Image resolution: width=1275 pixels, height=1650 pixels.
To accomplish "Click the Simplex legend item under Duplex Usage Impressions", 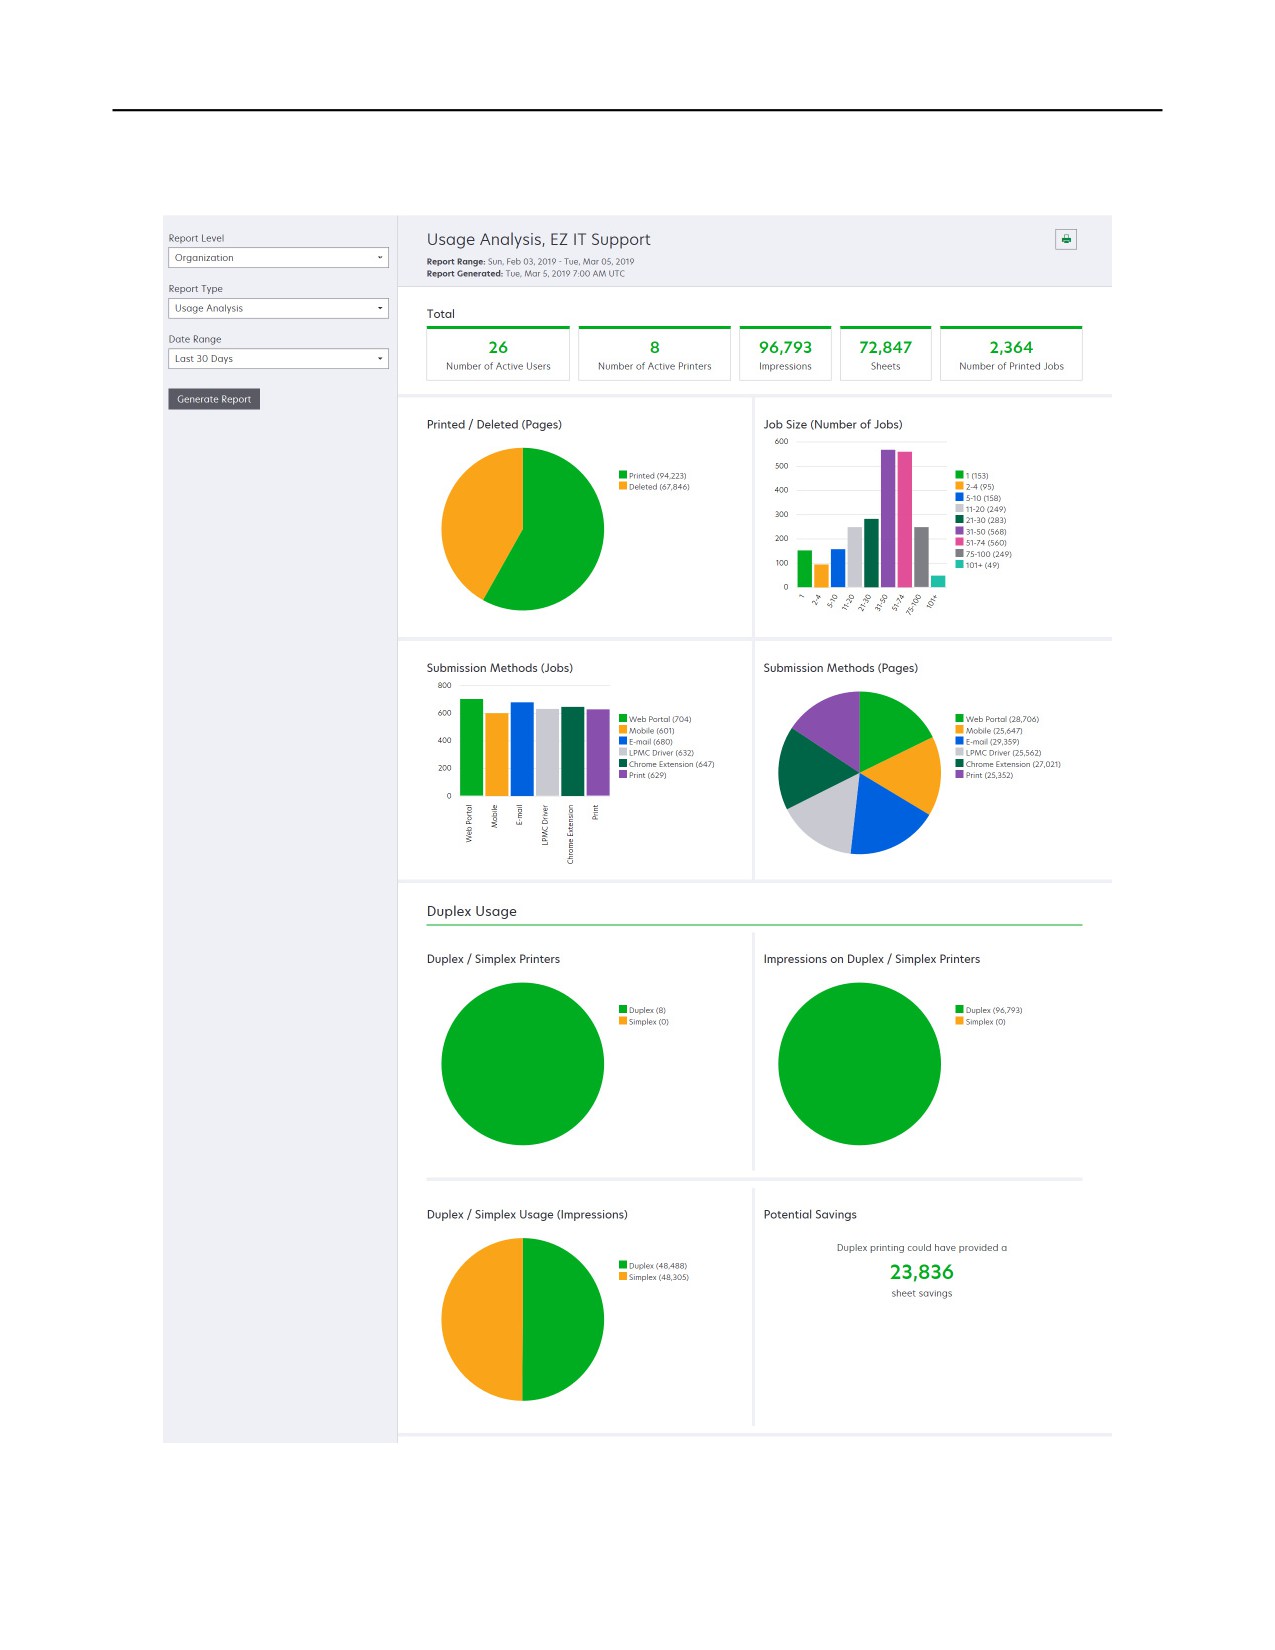I will click(654, 1277).
